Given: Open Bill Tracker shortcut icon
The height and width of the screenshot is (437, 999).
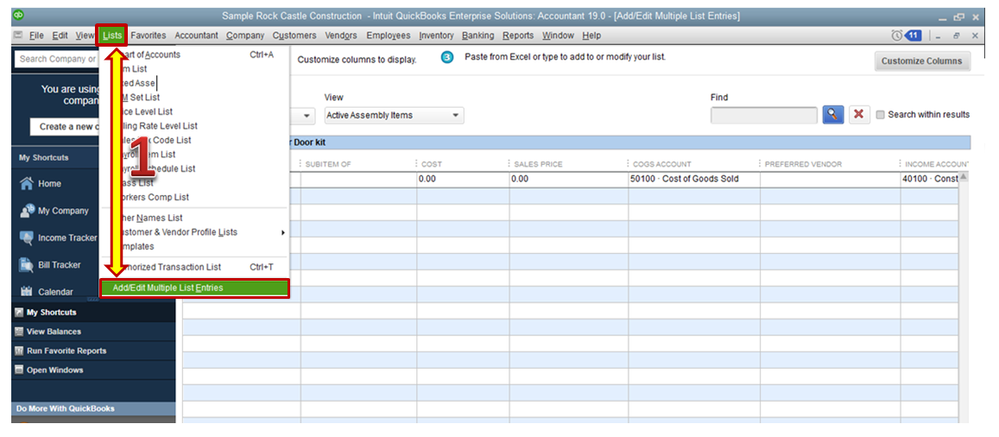Looking at the screenshot, I should pos(26,265).
